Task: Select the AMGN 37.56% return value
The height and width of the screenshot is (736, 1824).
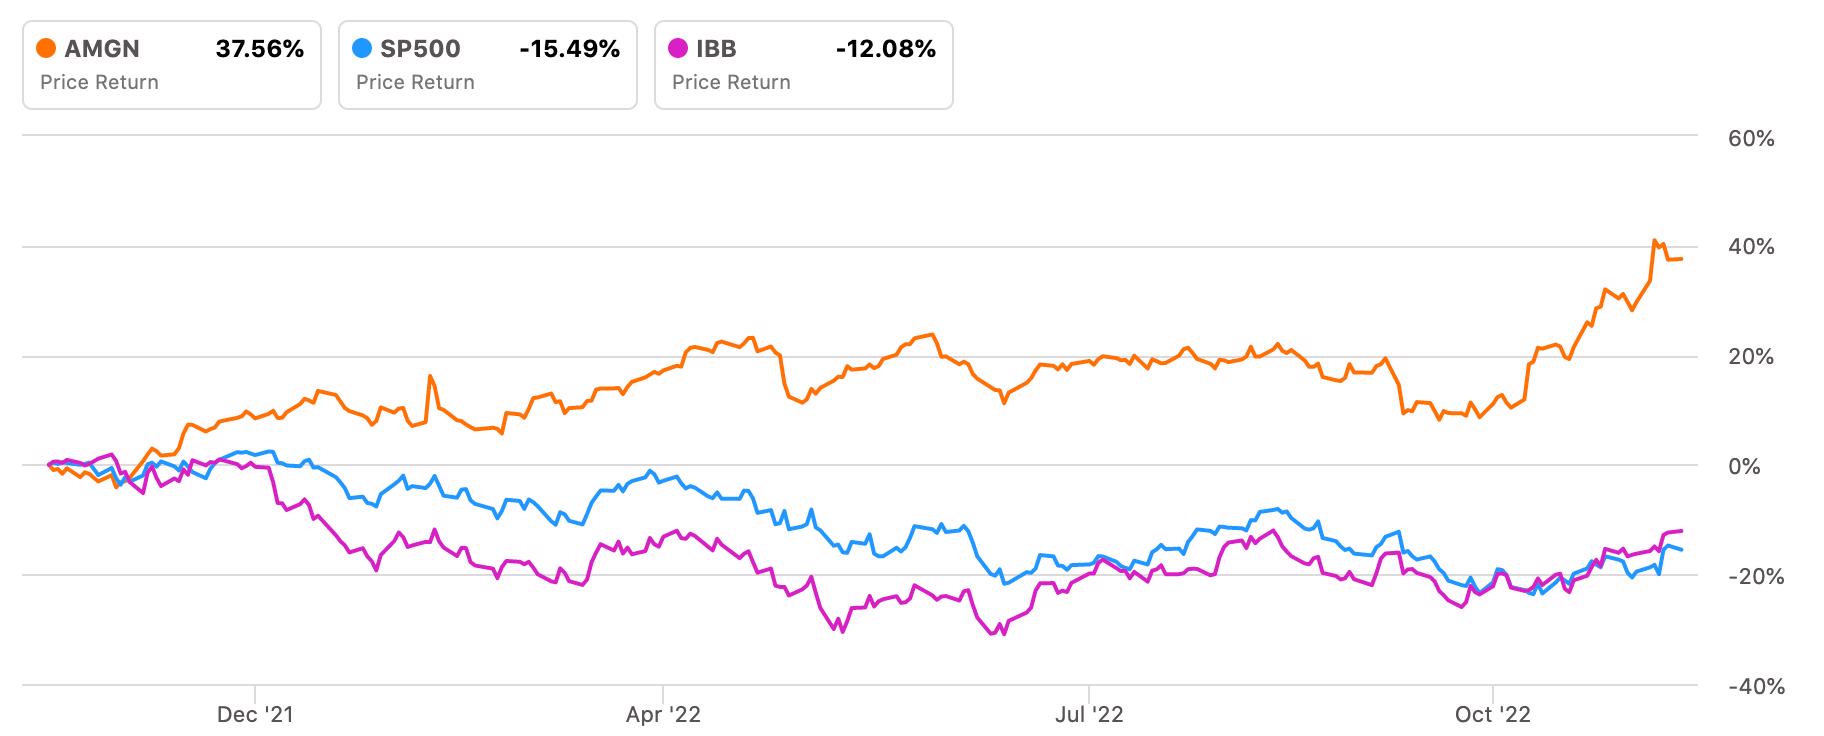Action: 260,49
